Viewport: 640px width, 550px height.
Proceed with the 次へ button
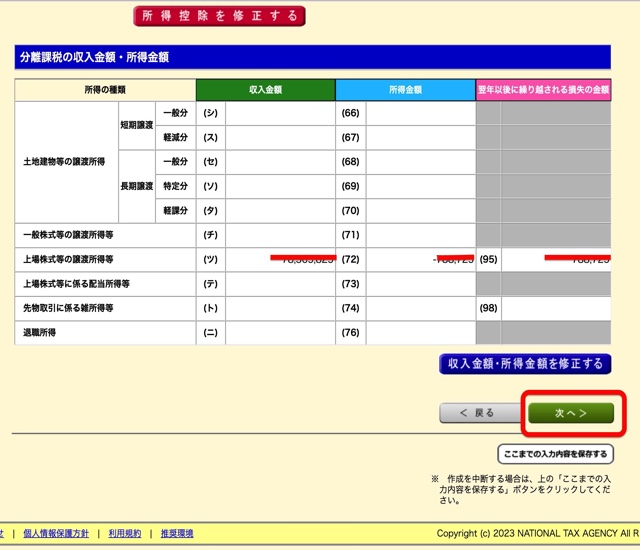point(570,412)
